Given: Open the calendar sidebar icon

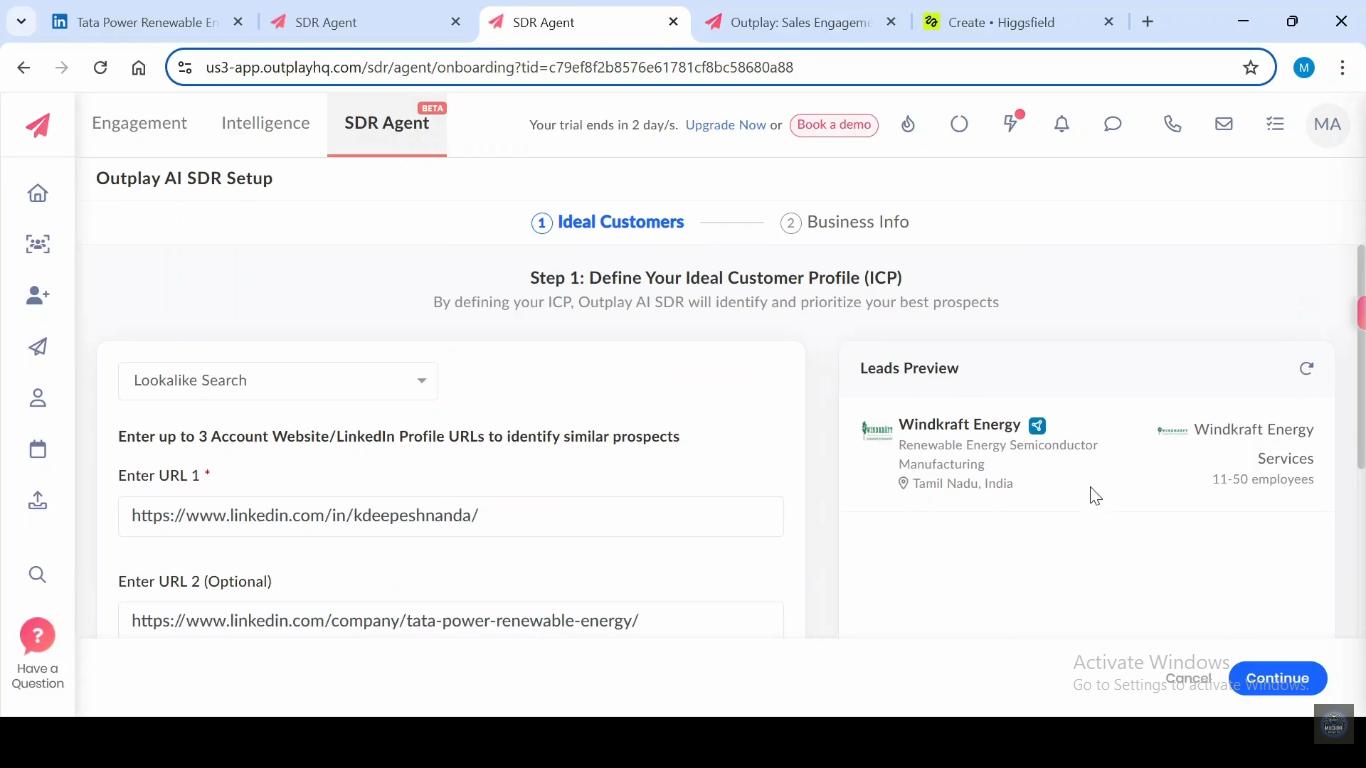Looking at the screenshot, I should (38, 449).
